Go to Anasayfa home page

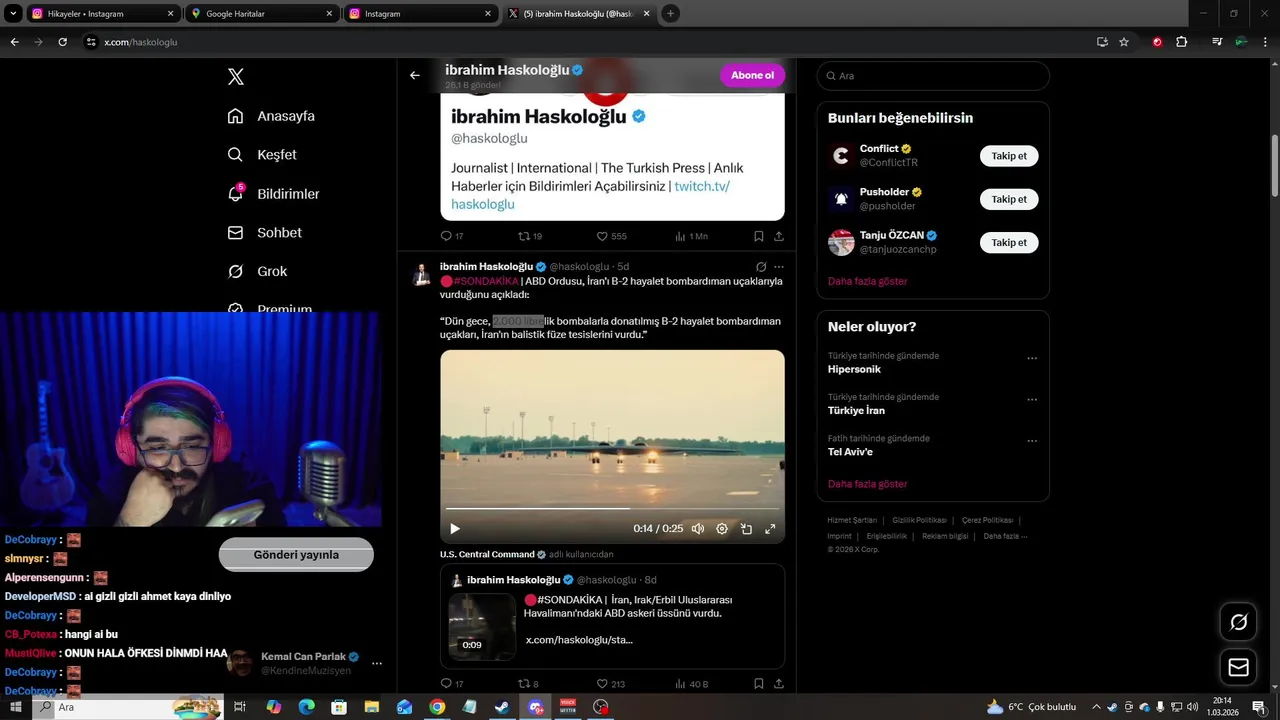[271, 116]
